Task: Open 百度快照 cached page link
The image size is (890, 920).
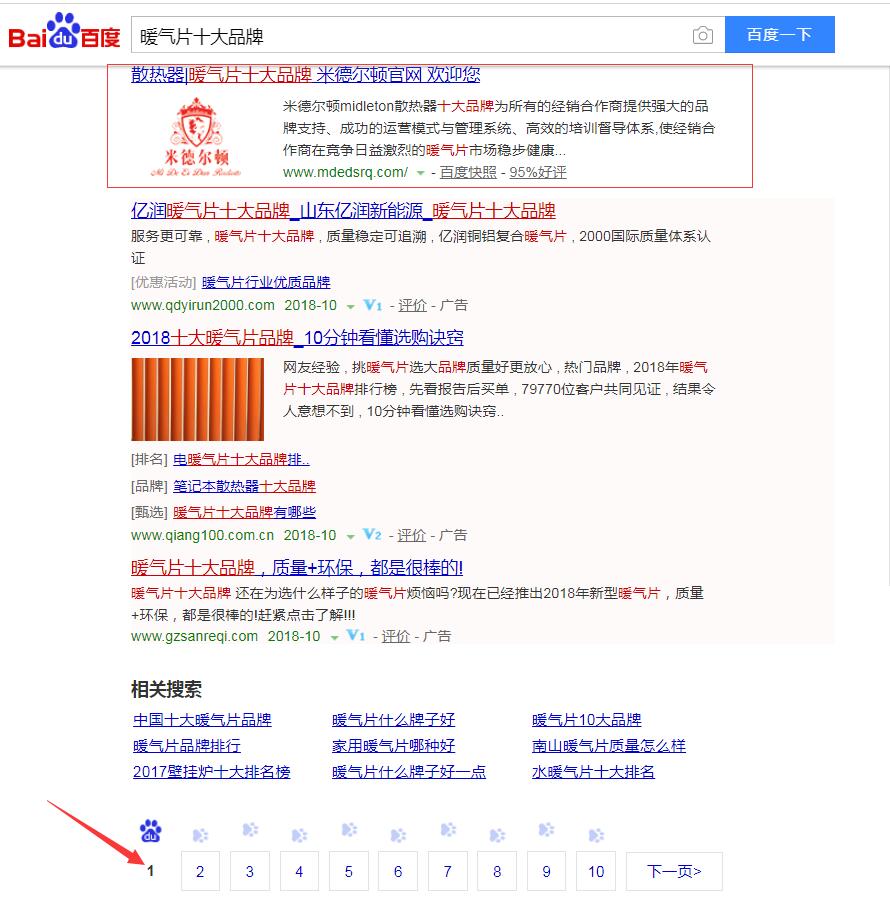Action: [468, 172]
